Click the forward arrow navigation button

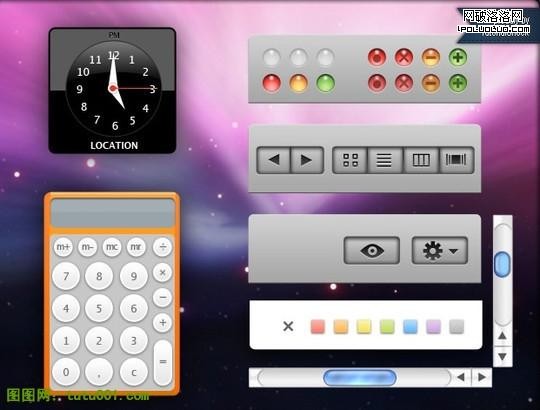[307, 160]
